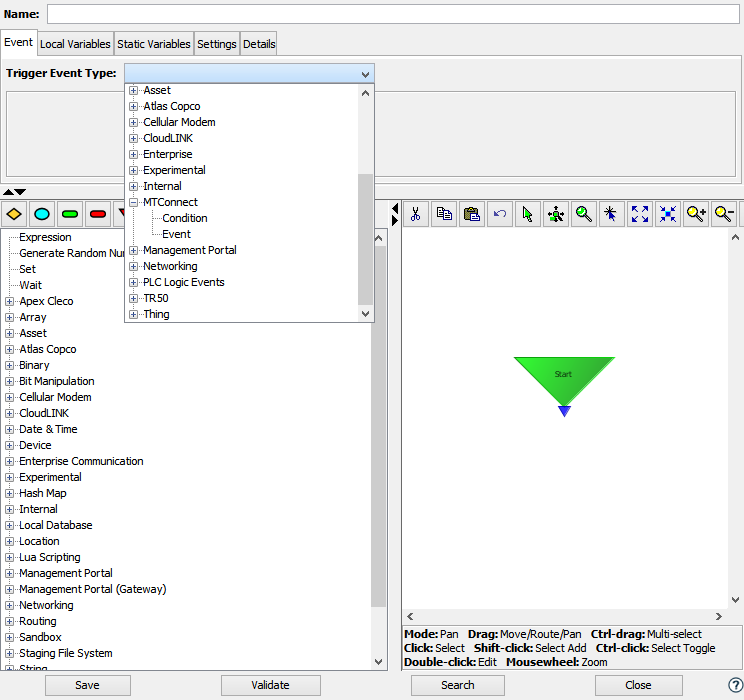Open the help question mark icon
The image size is (744, 700).
[x=735, y=685]
